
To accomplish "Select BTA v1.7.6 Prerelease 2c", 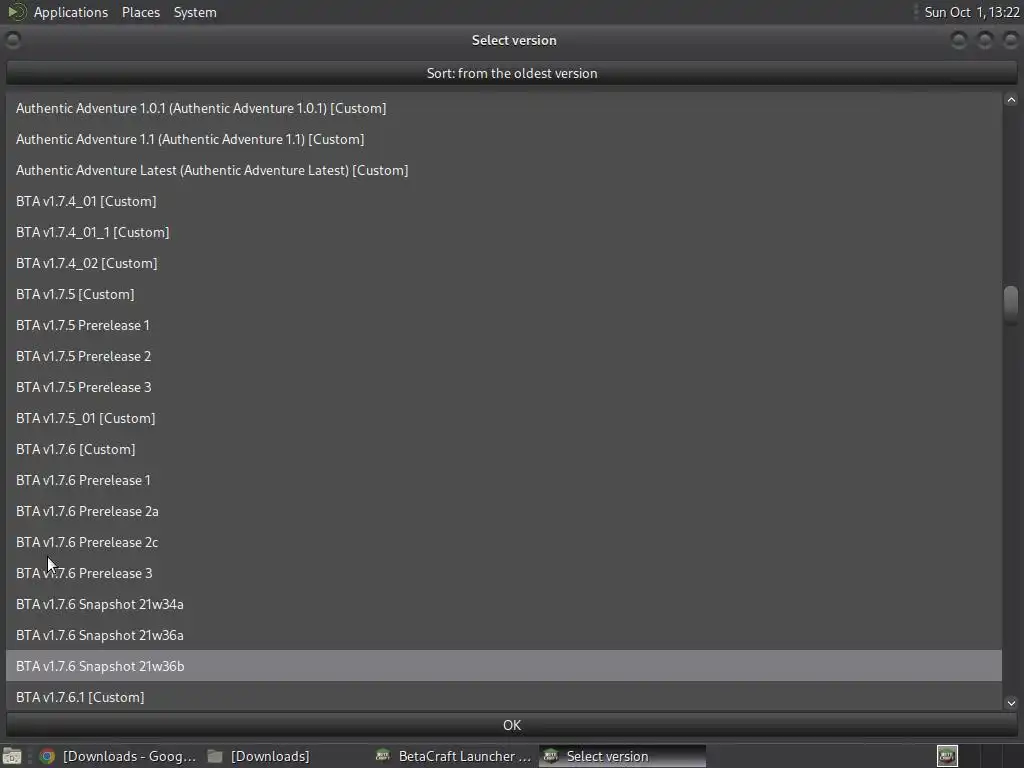I will [x=504, y=543].
